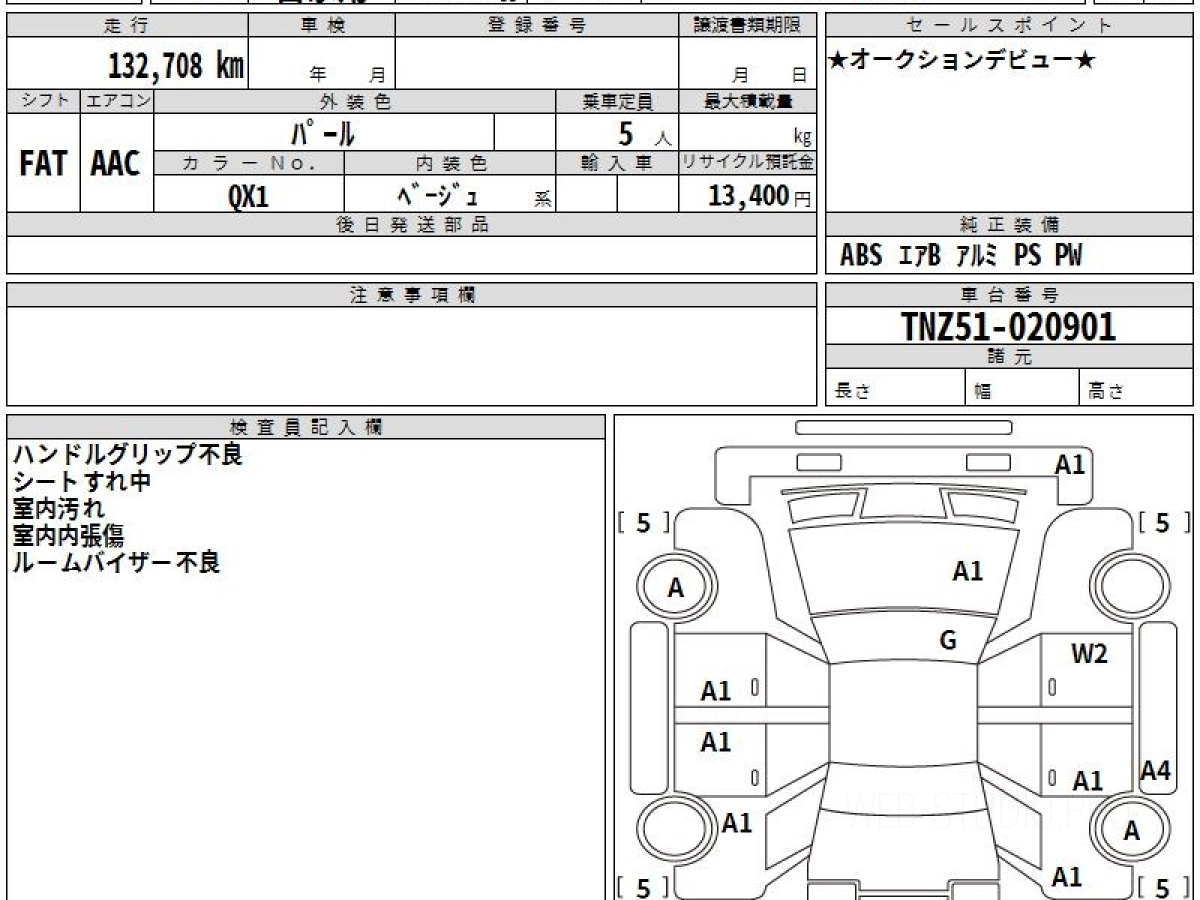Viewport: 1200px width, 900px height.
Task: Select the QX1 color code
Action: (x=248, y=196)
